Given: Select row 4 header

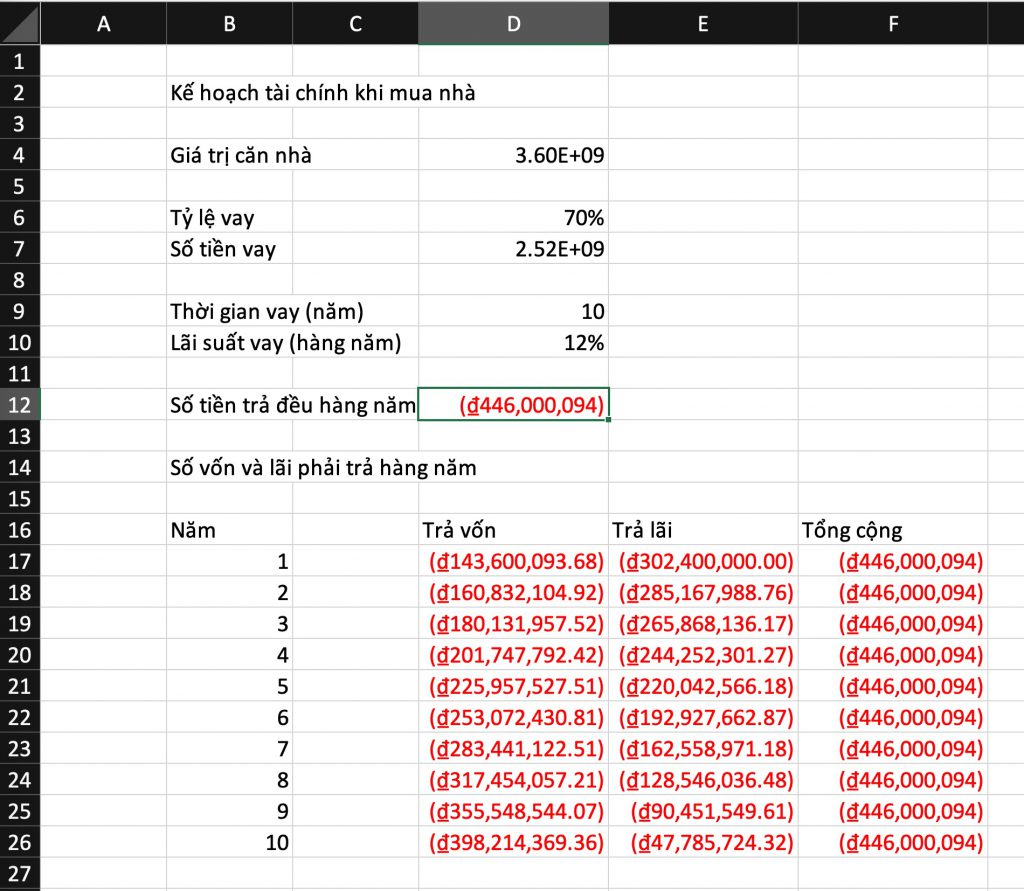Looking at the screenshot, I should tap(20, 155).
